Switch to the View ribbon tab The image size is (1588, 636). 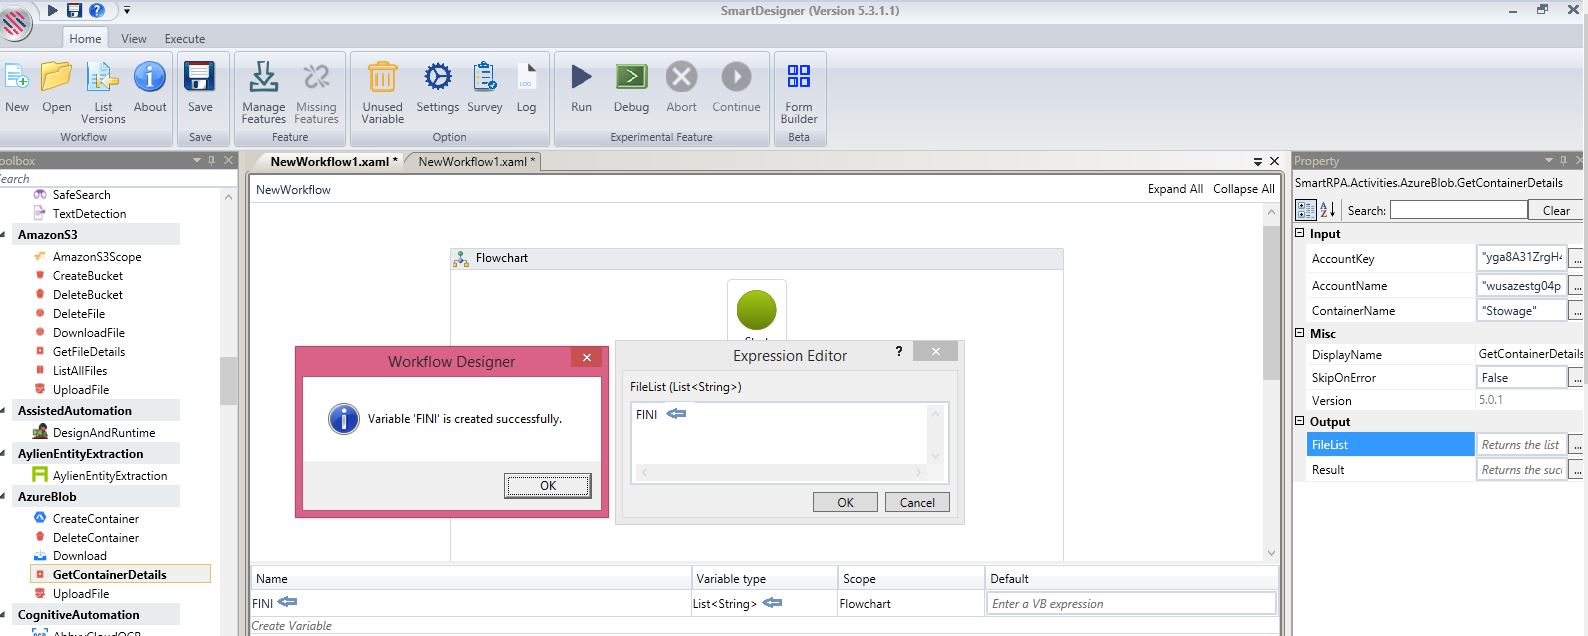click(x=134, y=39)
